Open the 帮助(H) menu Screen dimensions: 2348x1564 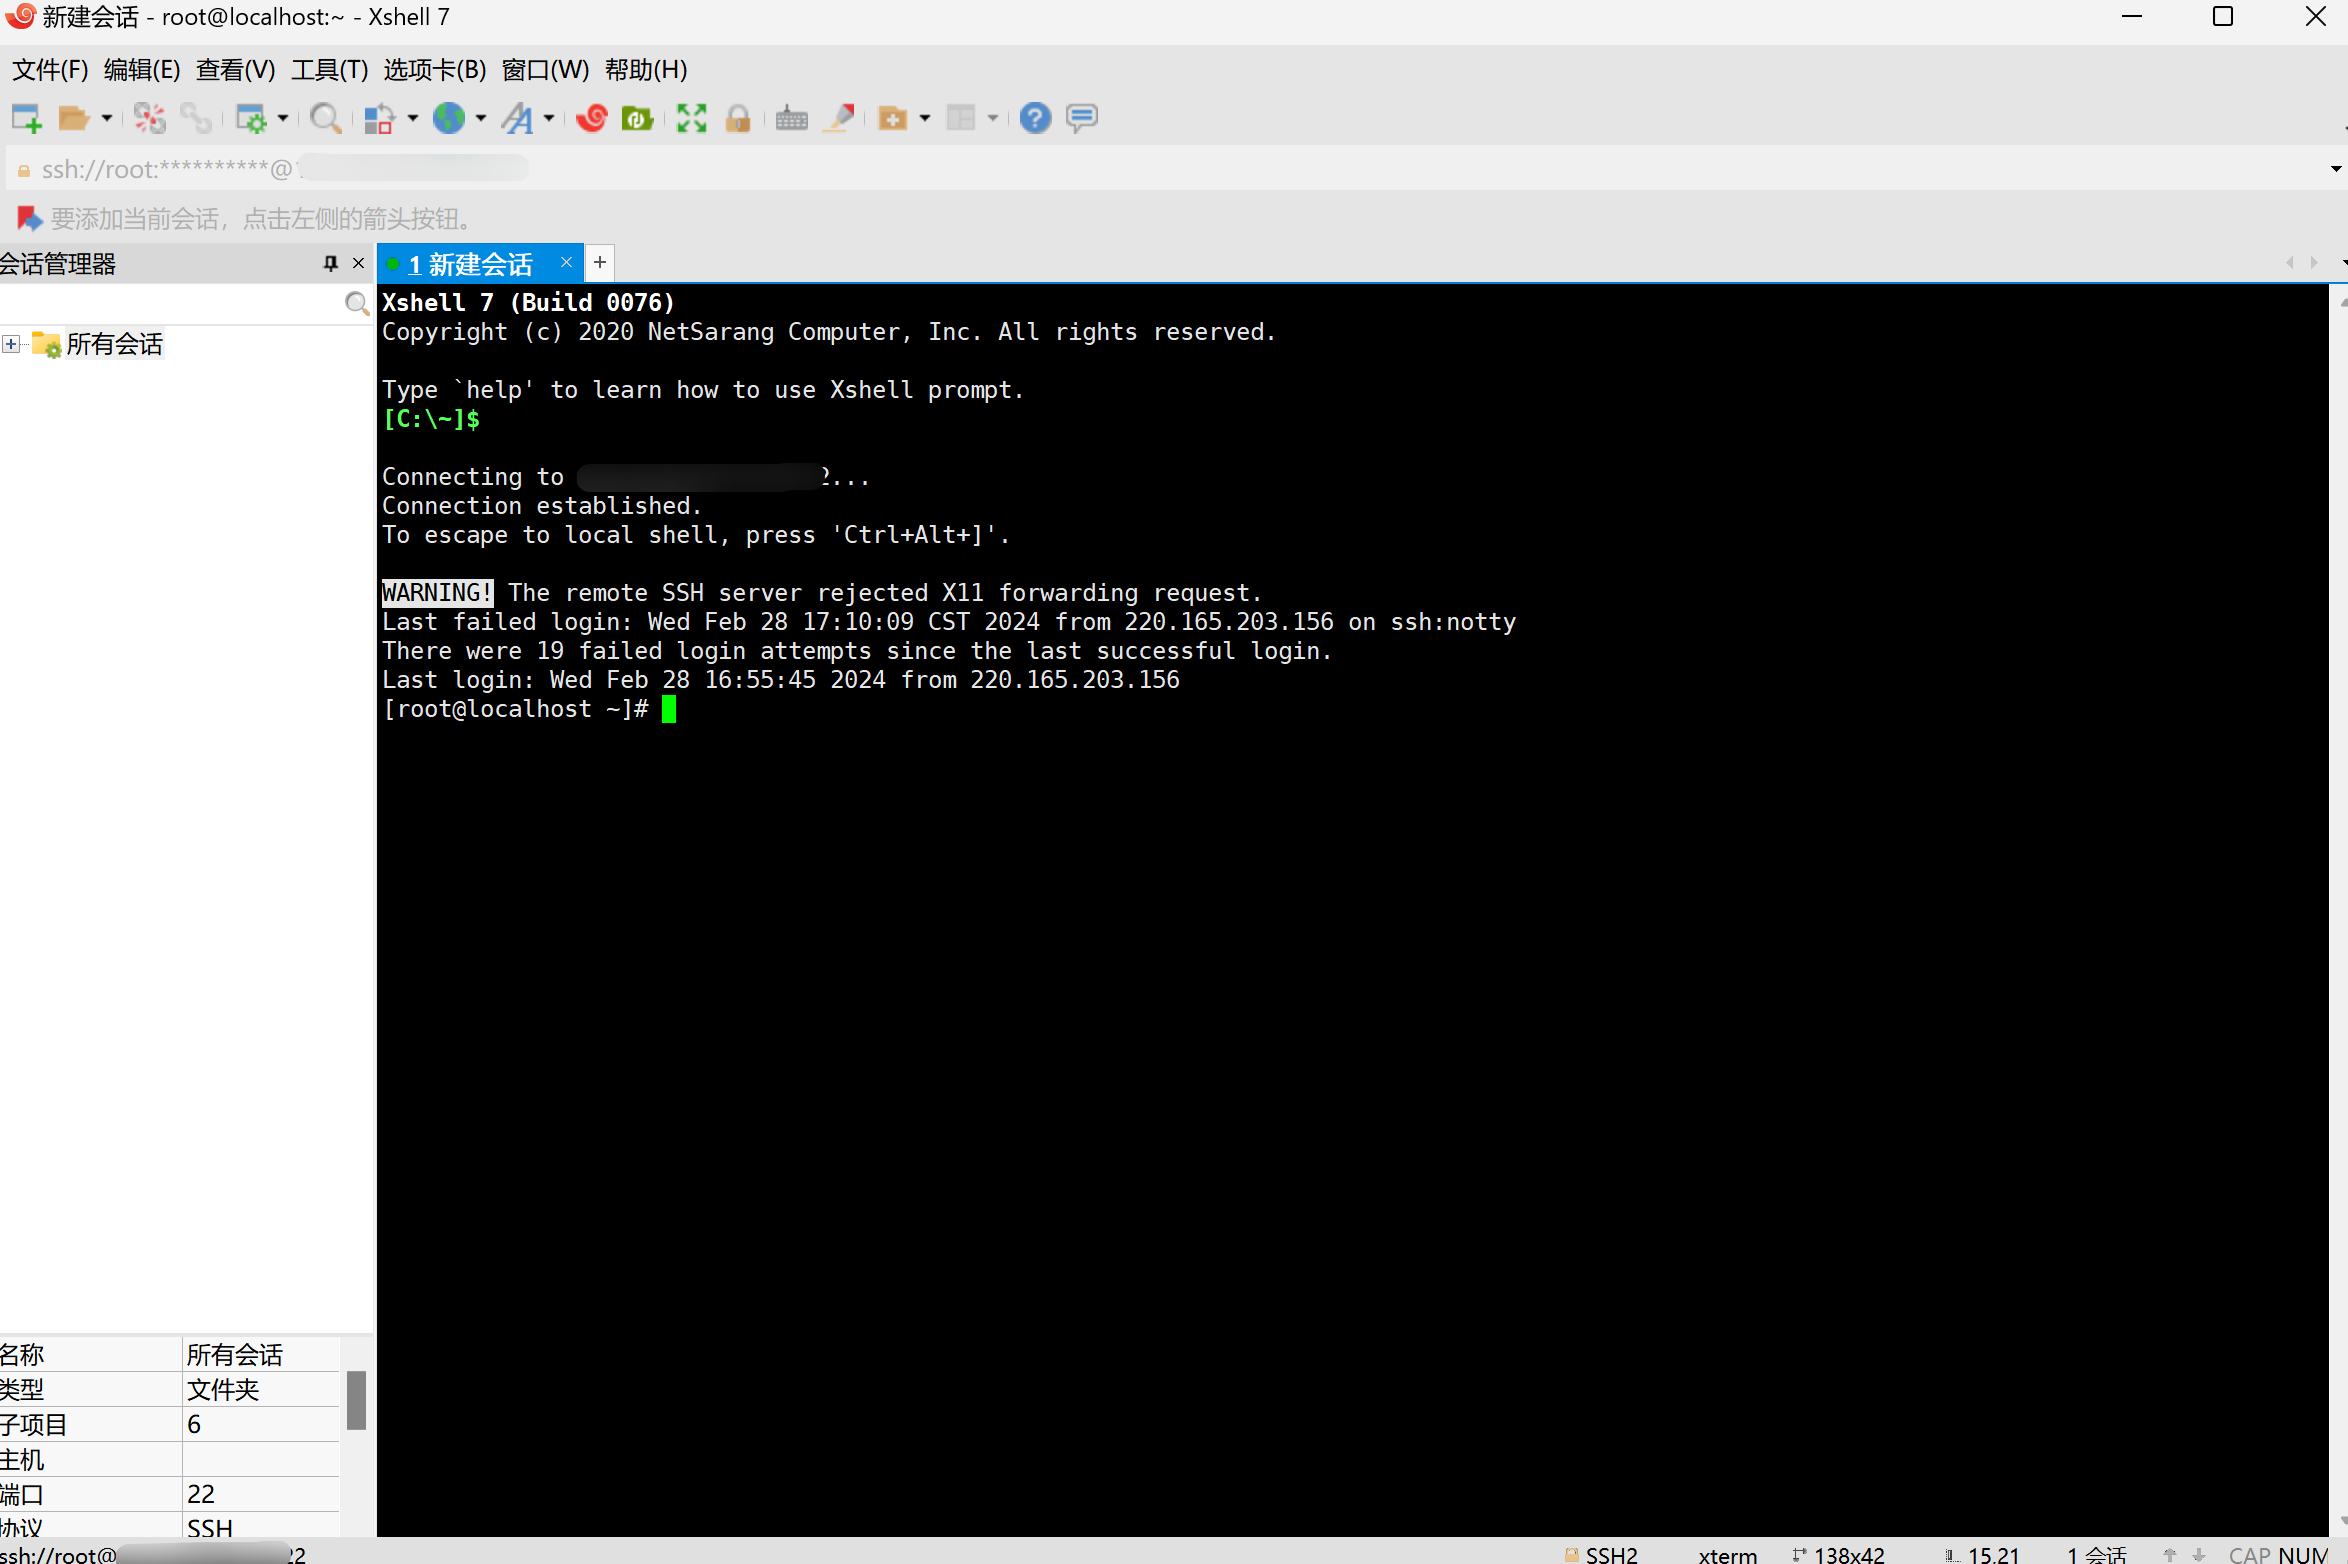point(646,70)
